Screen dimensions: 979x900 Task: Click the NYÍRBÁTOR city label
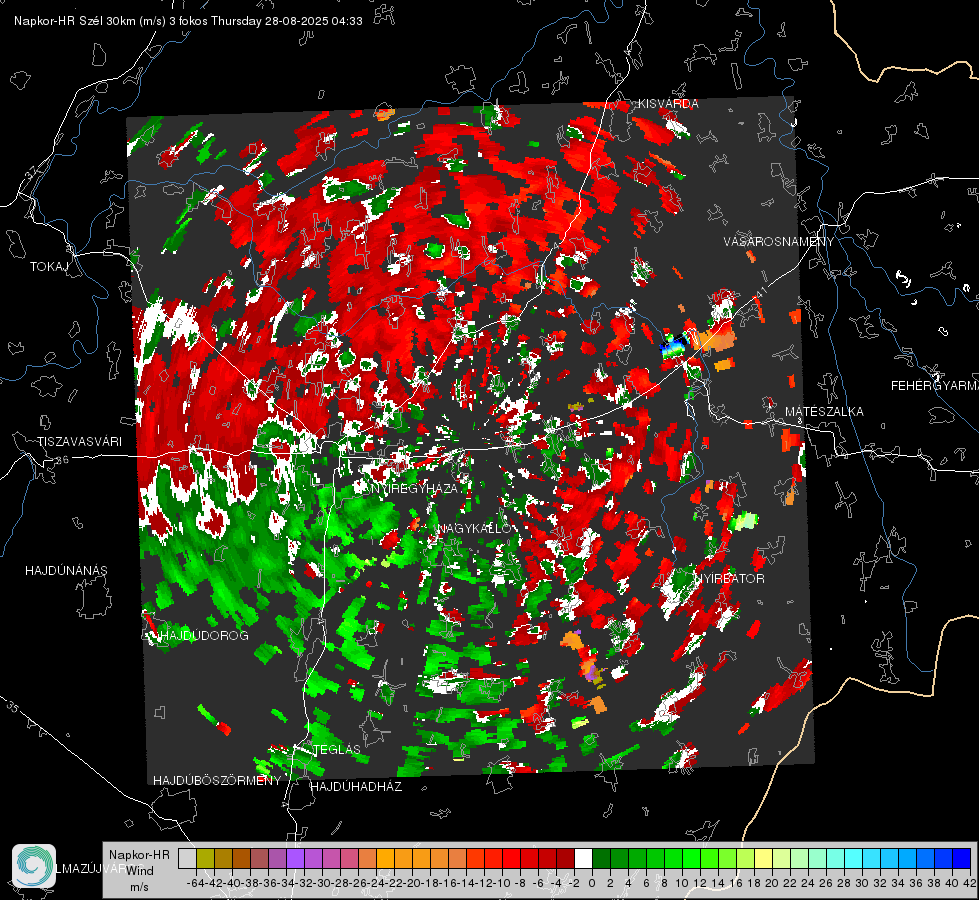729,578
